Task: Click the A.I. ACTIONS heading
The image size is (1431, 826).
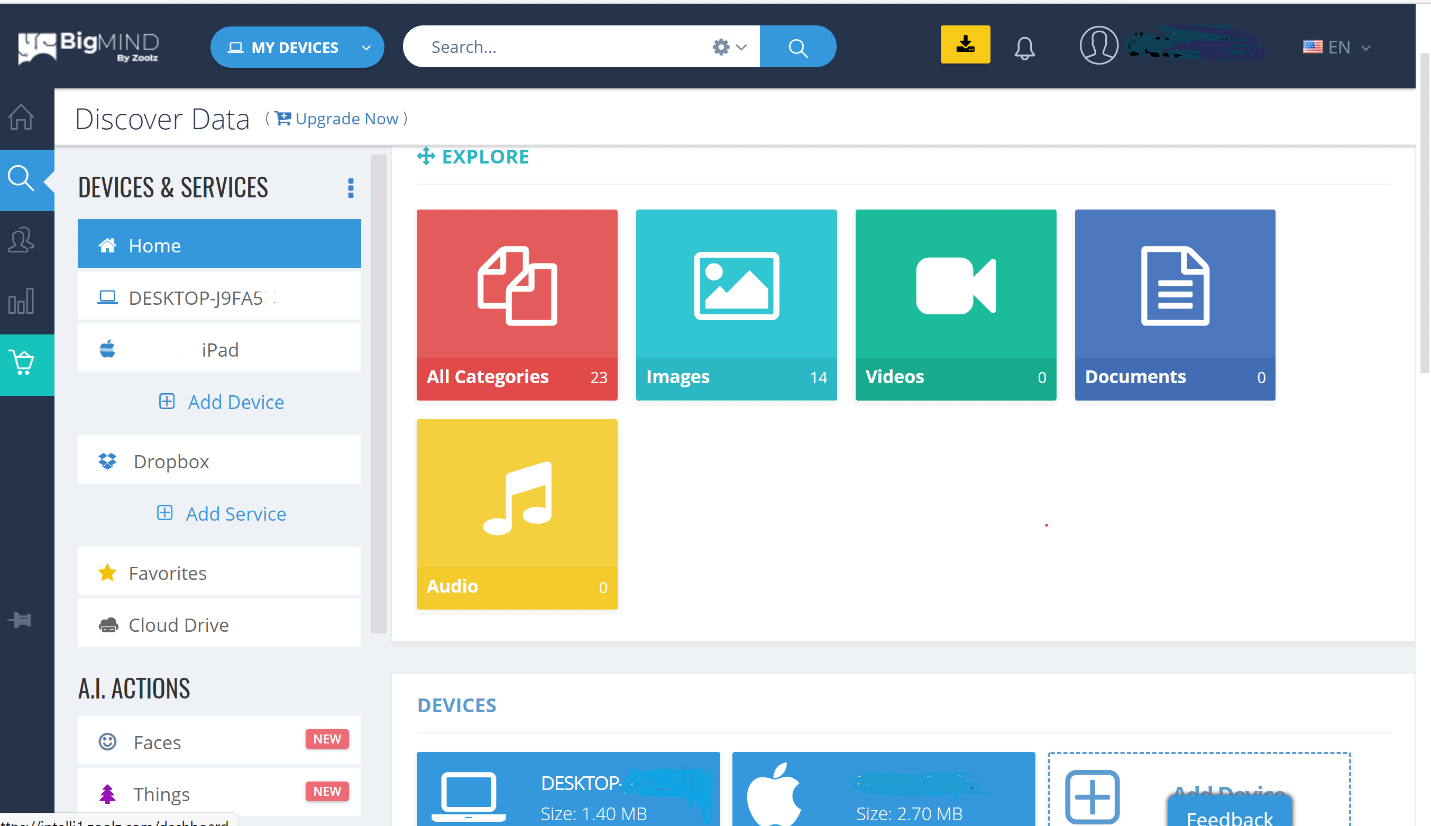Action: coord(134,688)
